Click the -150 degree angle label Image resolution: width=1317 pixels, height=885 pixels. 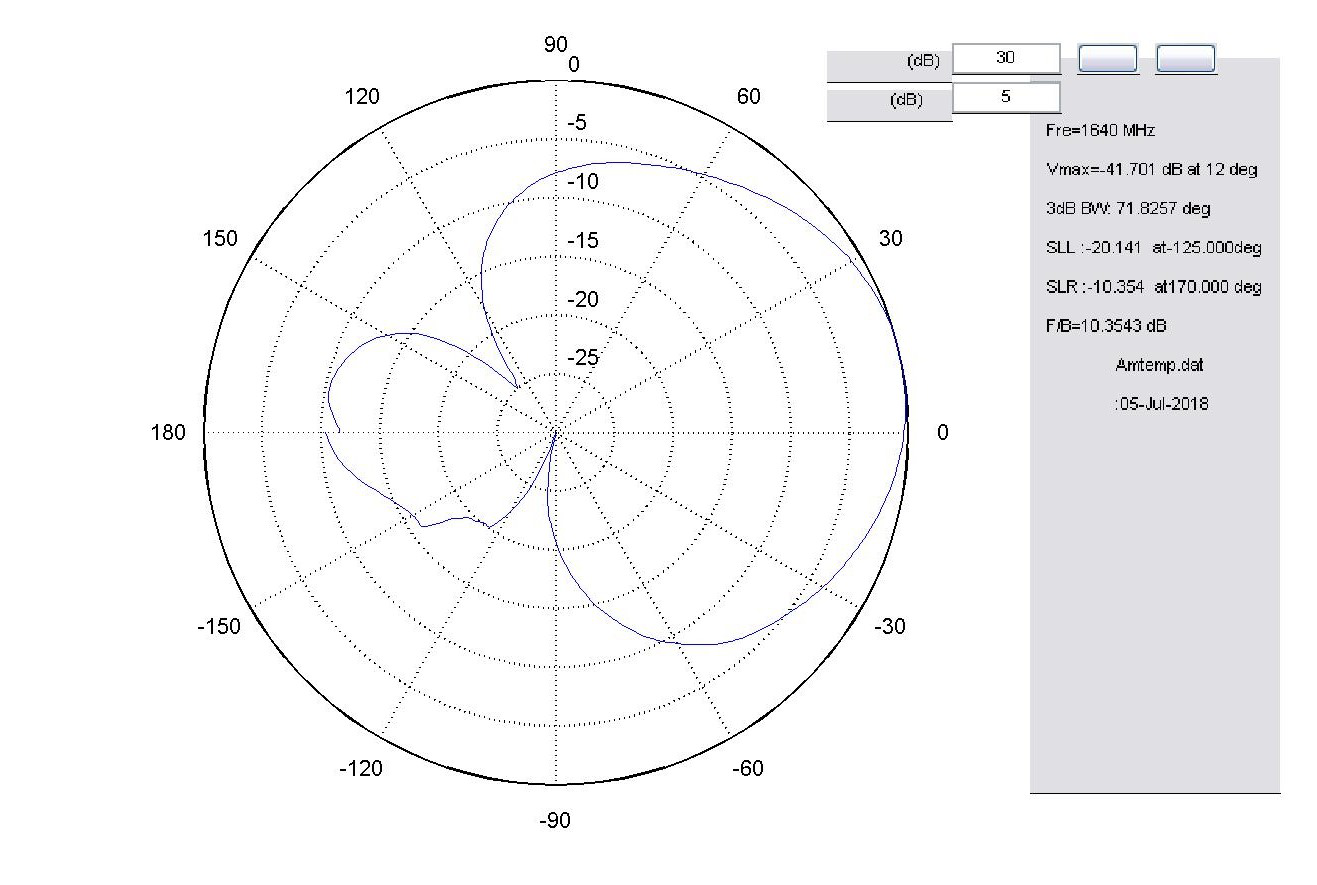[219, 627]
